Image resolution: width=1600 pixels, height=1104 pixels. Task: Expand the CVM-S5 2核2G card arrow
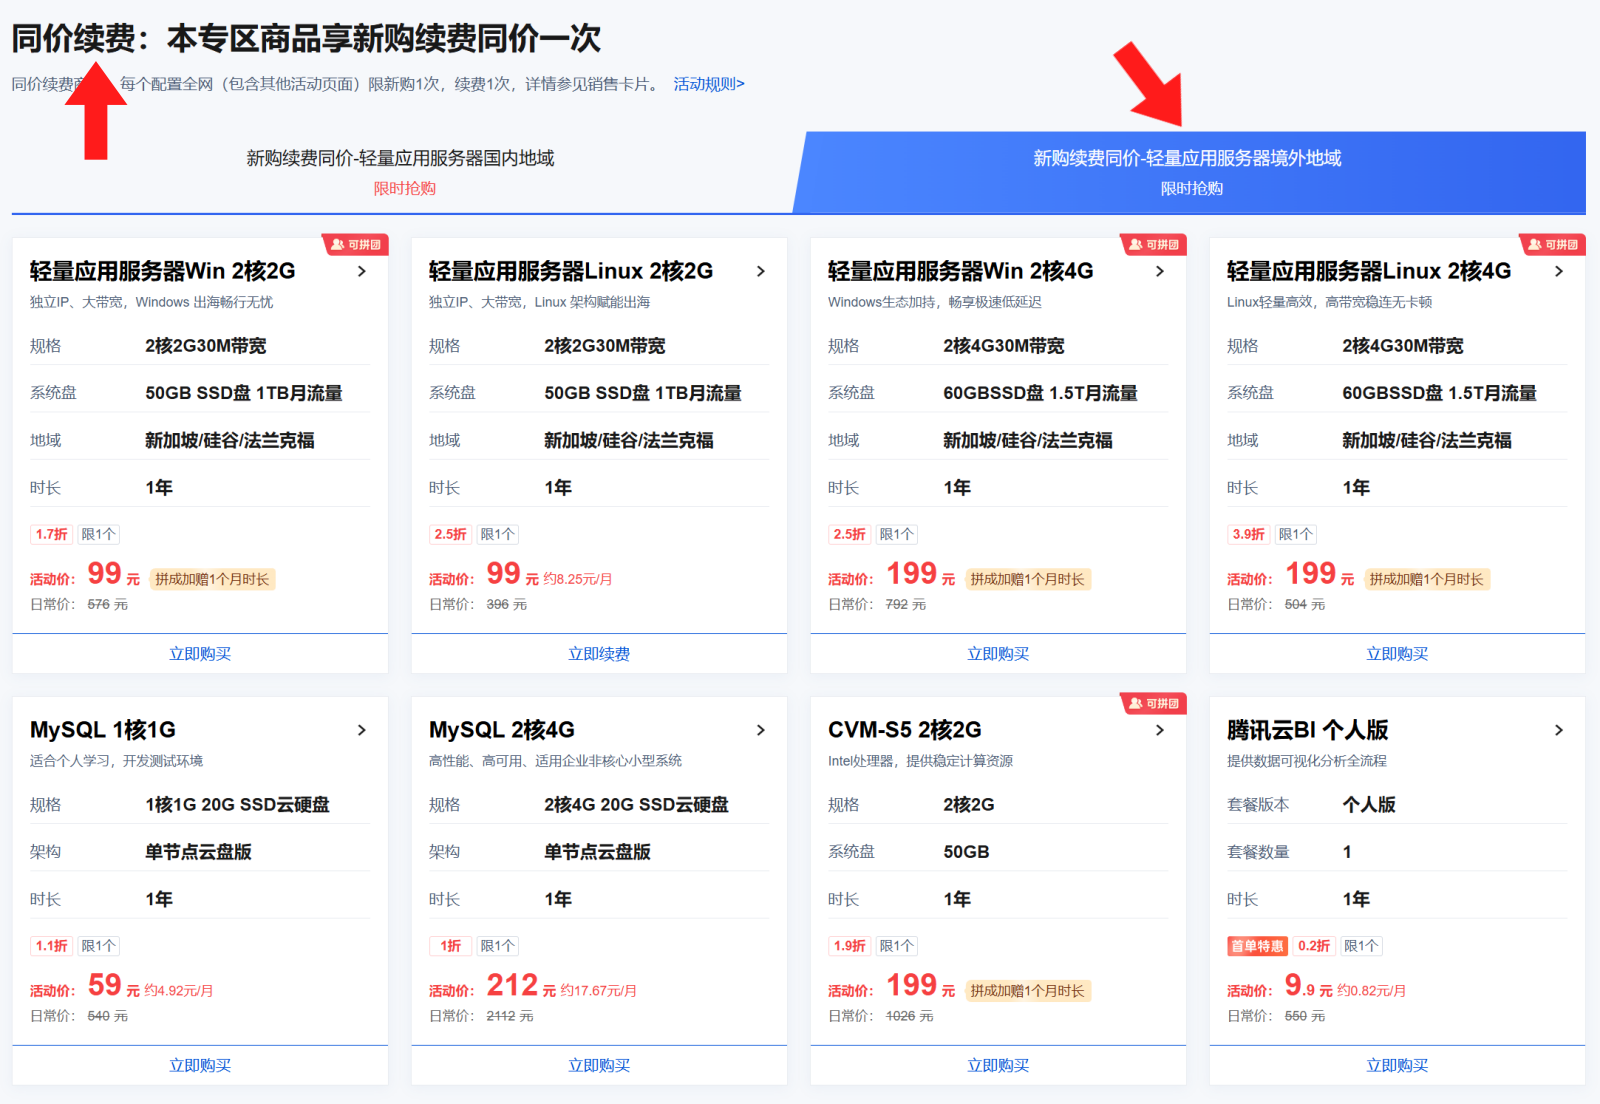1160,730
